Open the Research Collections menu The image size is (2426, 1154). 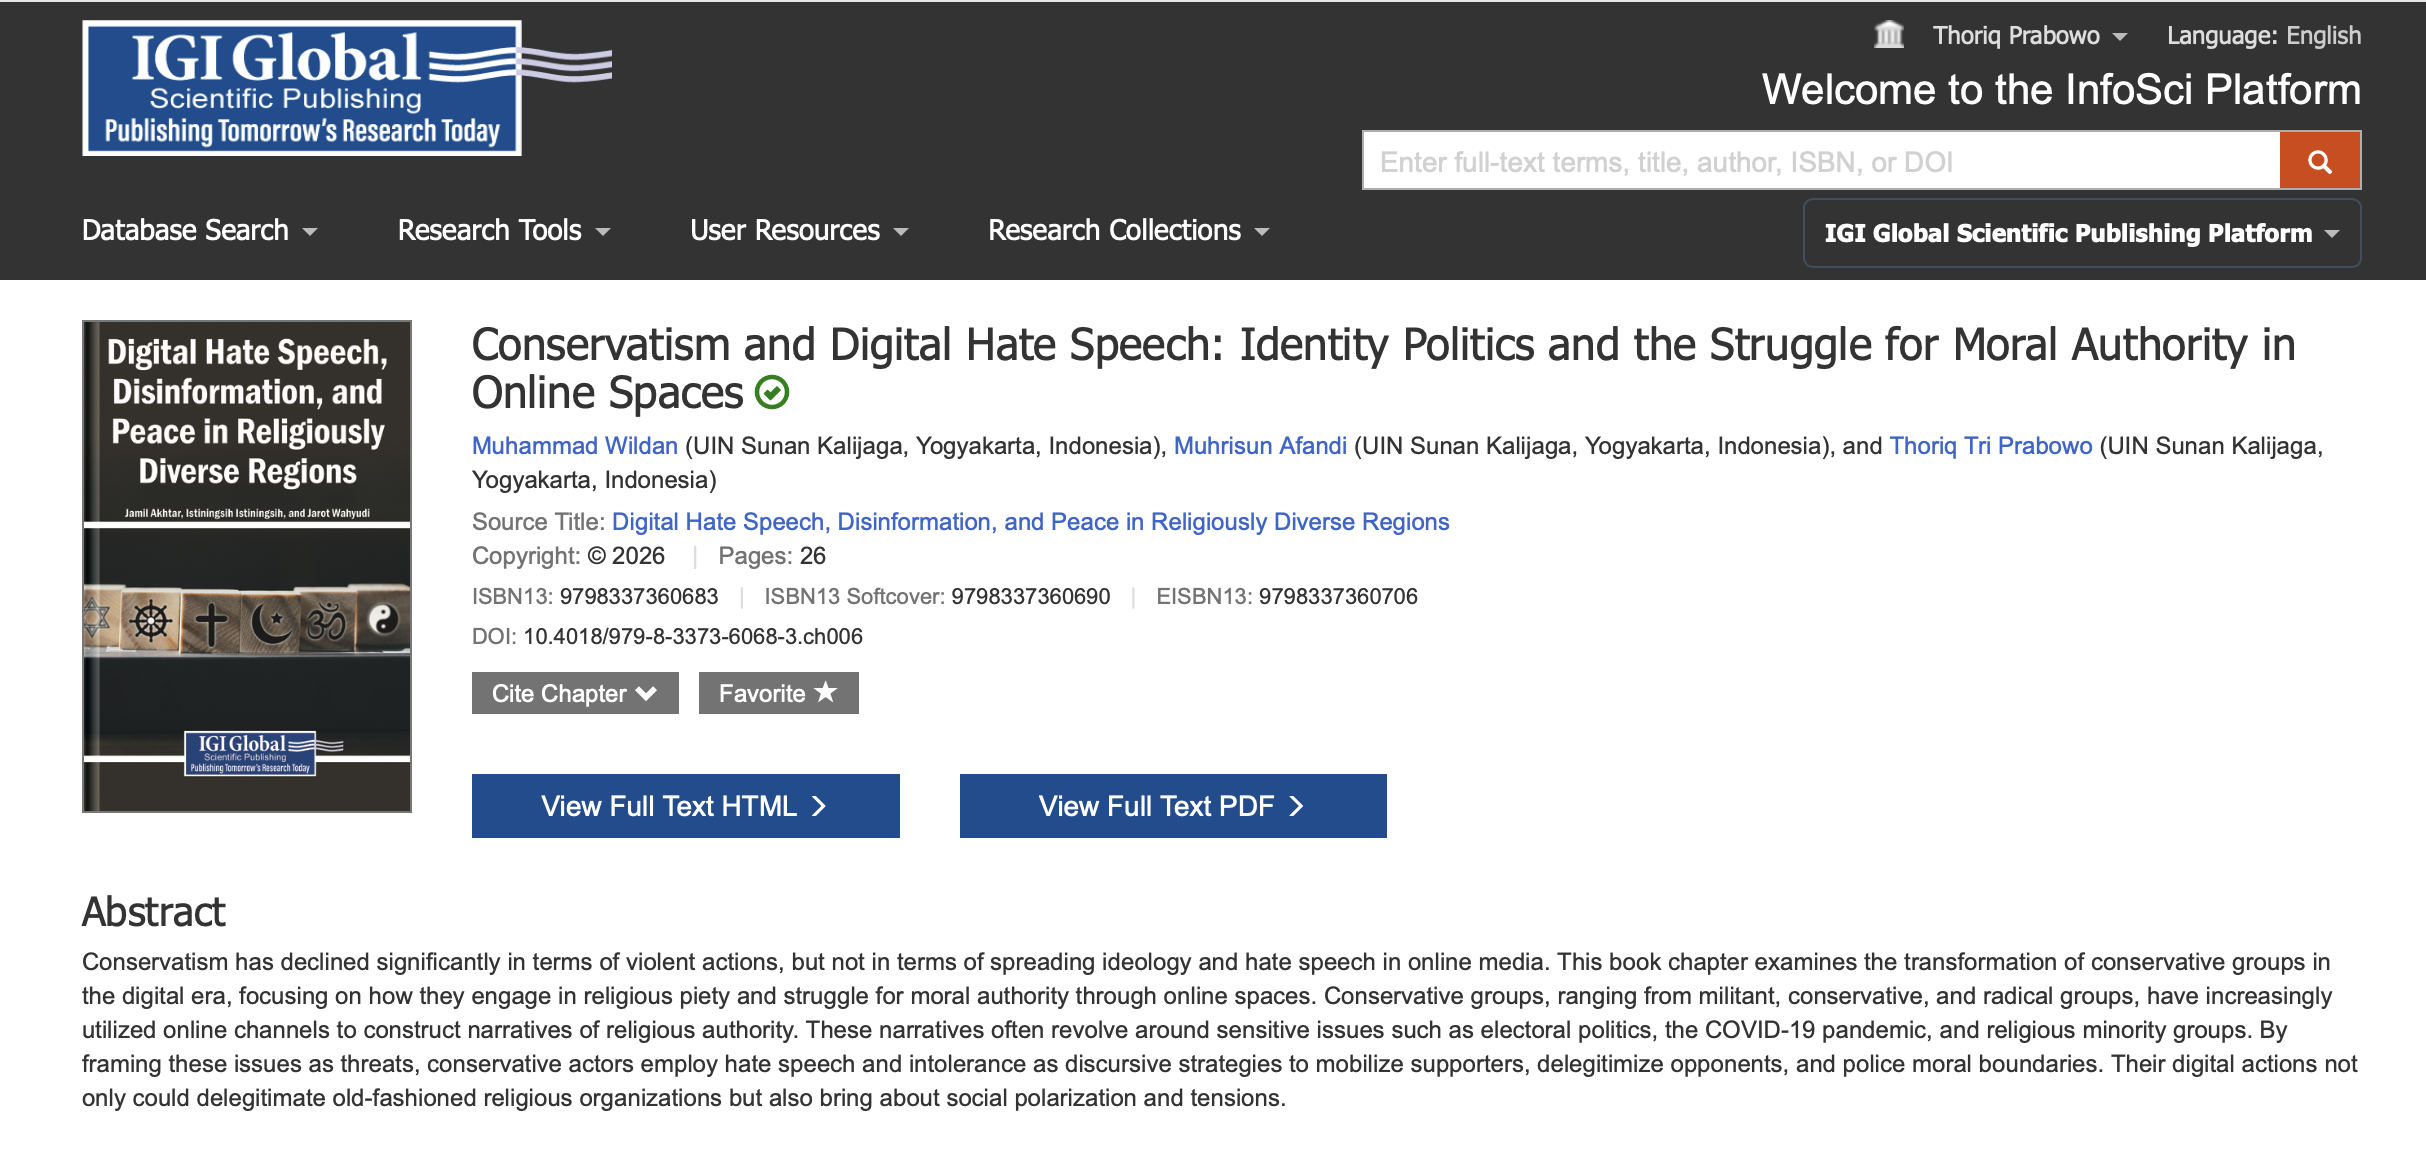click(1128, 231)
